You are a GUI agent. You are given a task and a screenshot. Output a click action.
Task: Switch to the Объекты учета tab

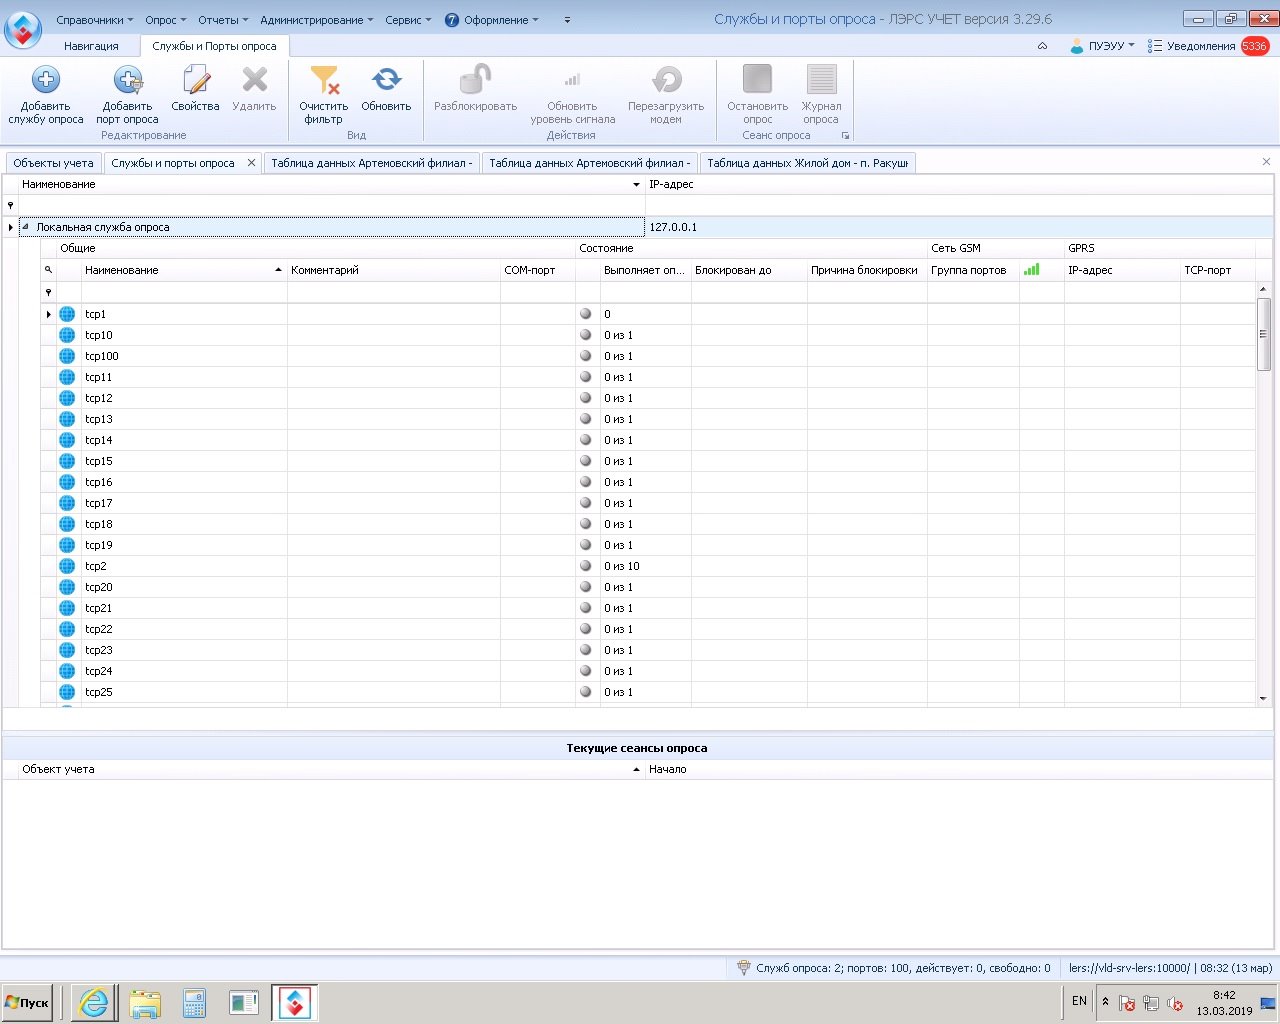53,163
